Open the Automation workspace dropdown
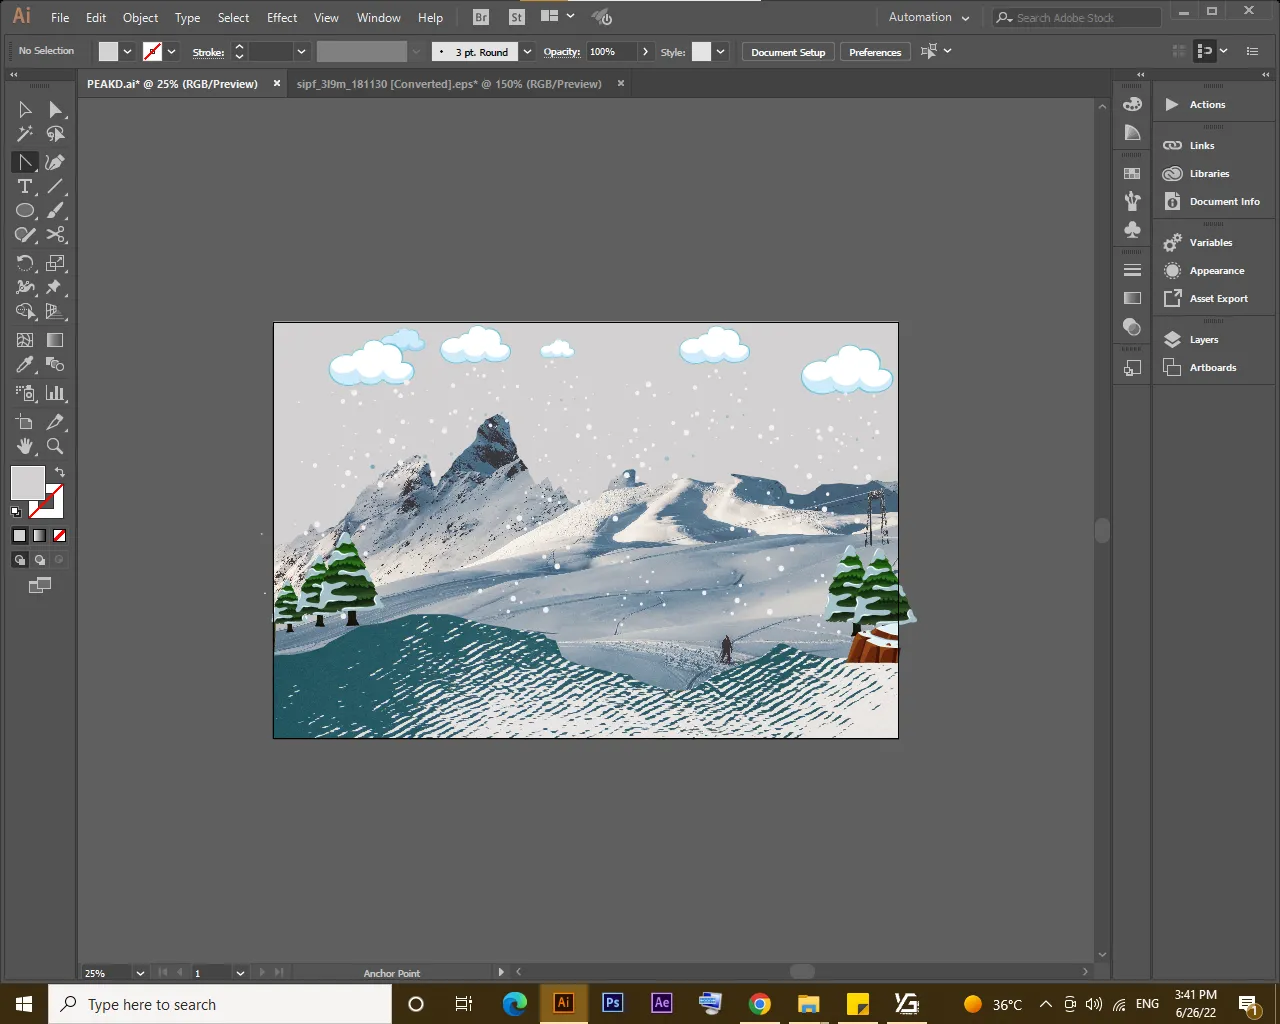1280x1024 pixels. 929,17
